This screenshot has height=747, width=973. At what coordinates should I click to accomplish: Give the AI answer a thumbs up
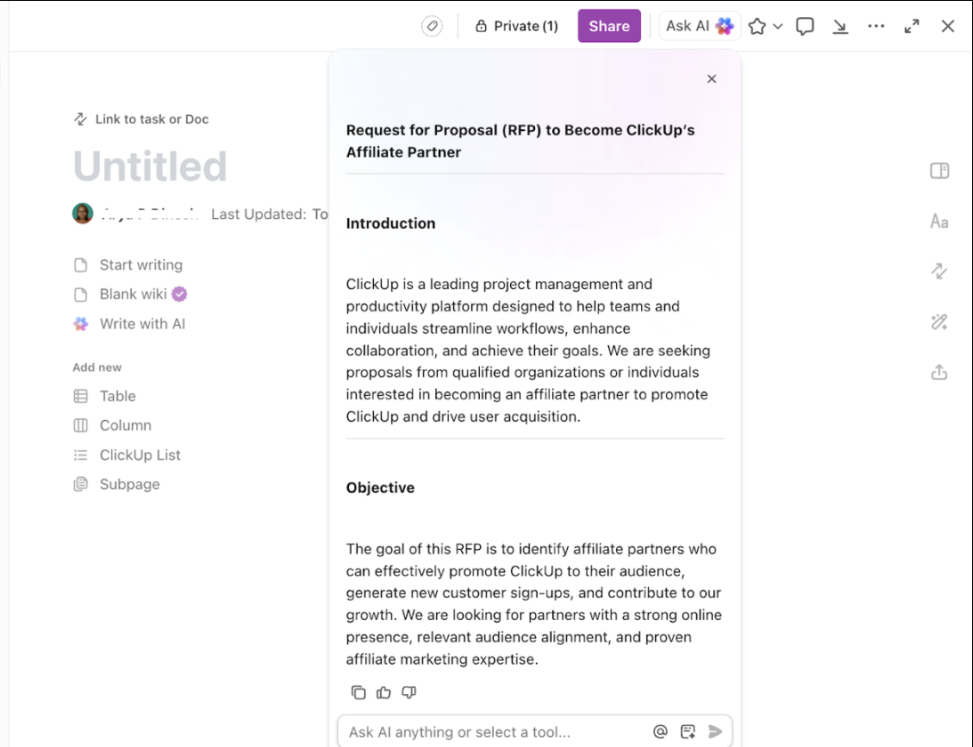[x=384, y=692]
